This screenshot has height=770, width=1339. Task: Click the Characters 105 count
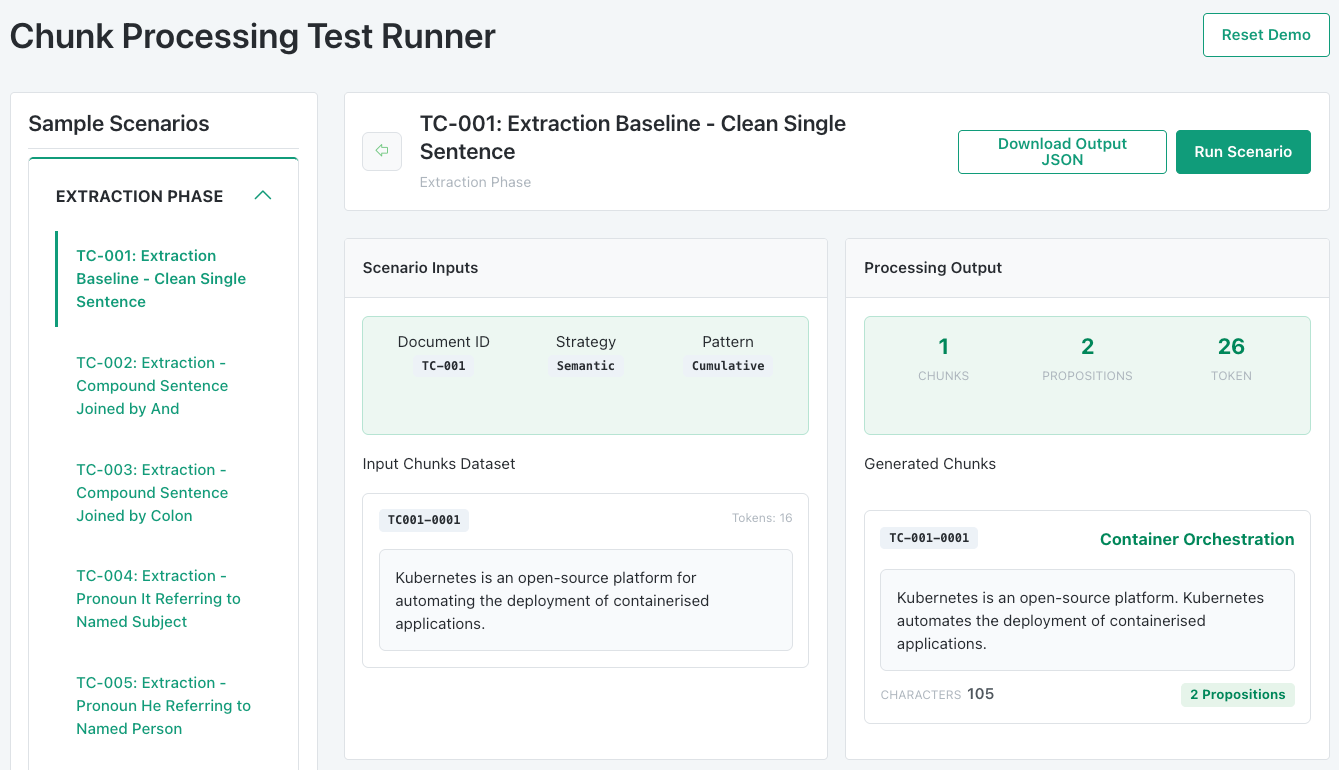click(x=937, y=694)
